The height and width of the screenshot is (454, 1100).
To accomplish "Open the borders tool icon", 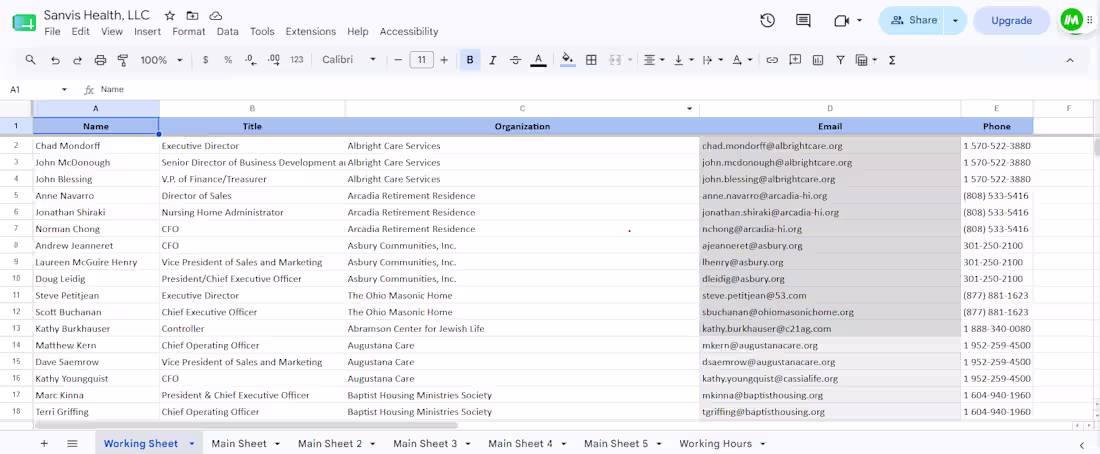I will (591, 60).
